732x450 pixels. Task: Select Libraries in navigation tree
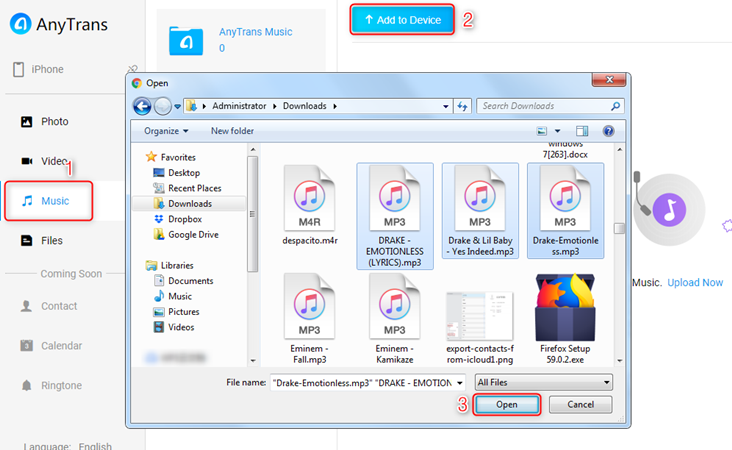pos(169,265)
